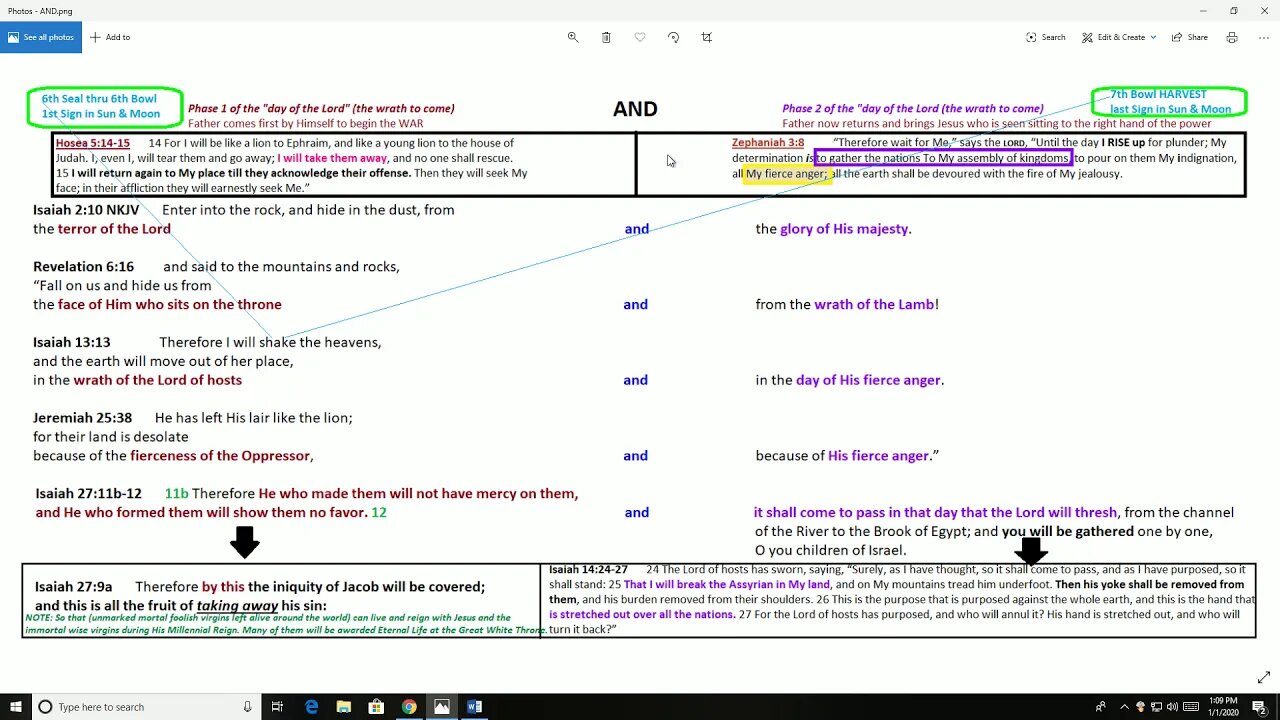
Task: Open the People icon in the taskbar
Action: click(1101, 707)
